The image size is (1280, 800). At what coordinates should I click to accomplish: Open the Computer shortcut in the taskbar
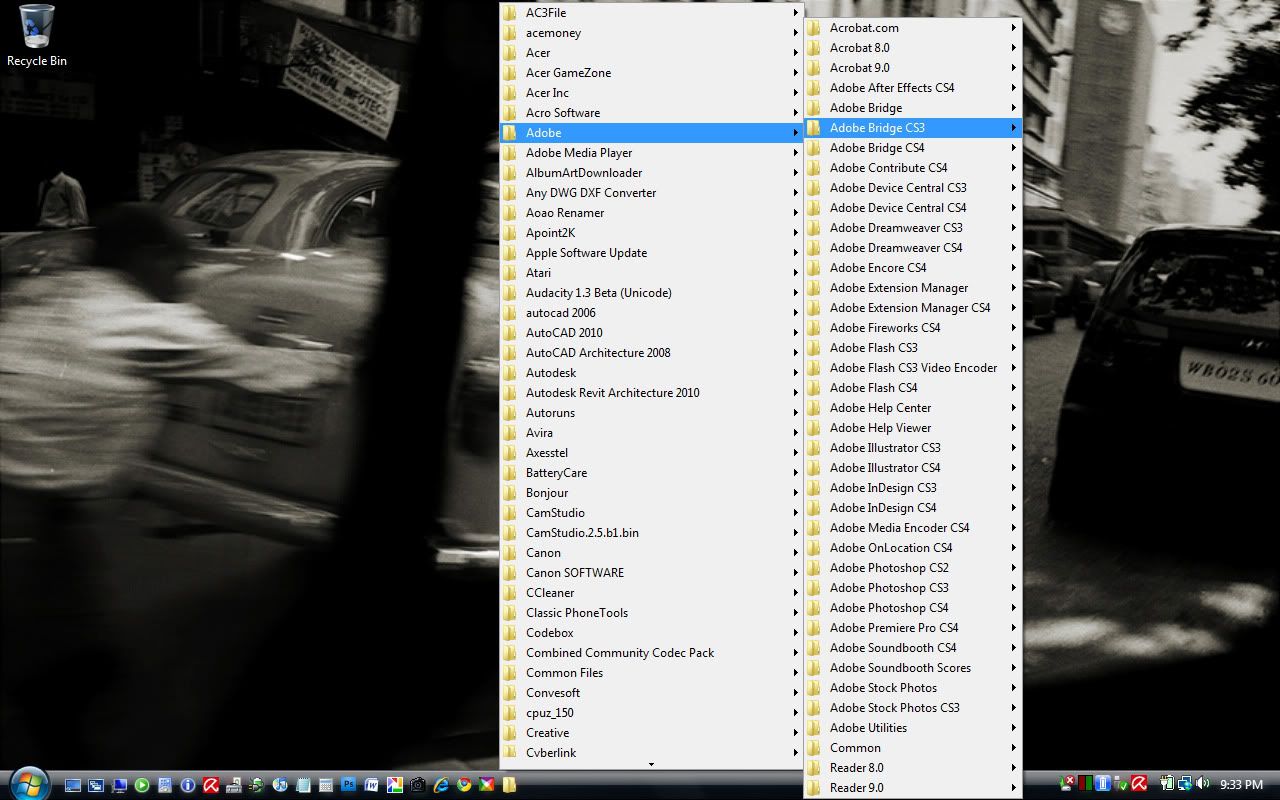(119, 785)
